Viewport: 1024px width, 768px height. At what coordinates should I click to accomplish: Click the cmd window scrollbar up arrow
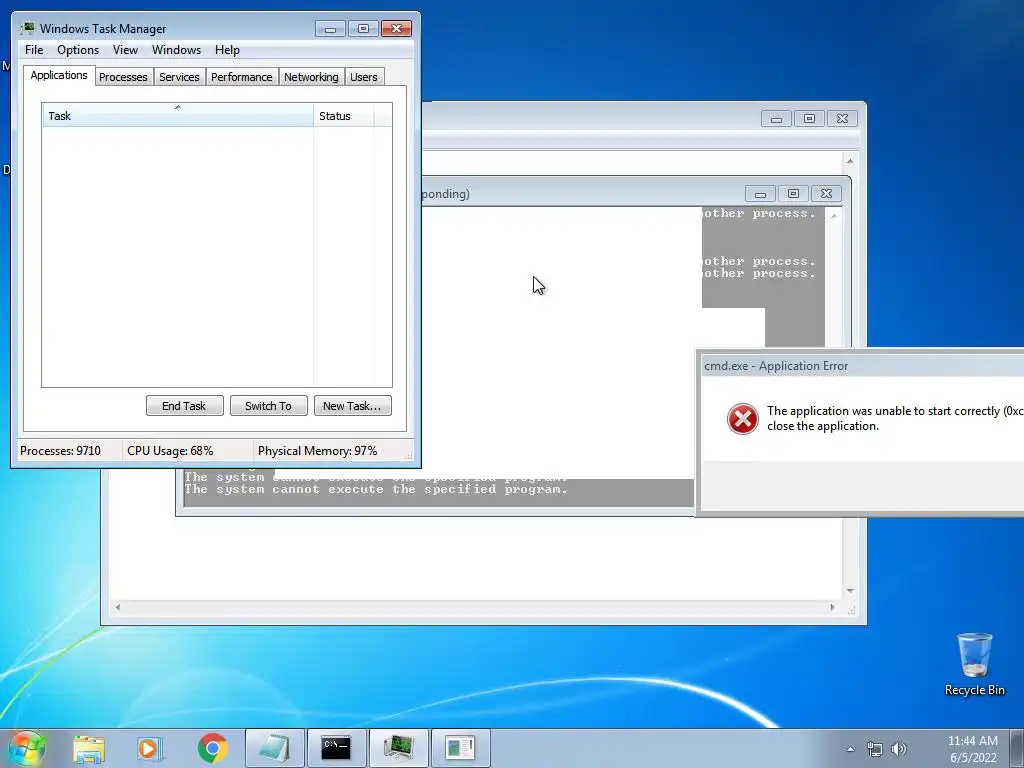click(834, 216)
